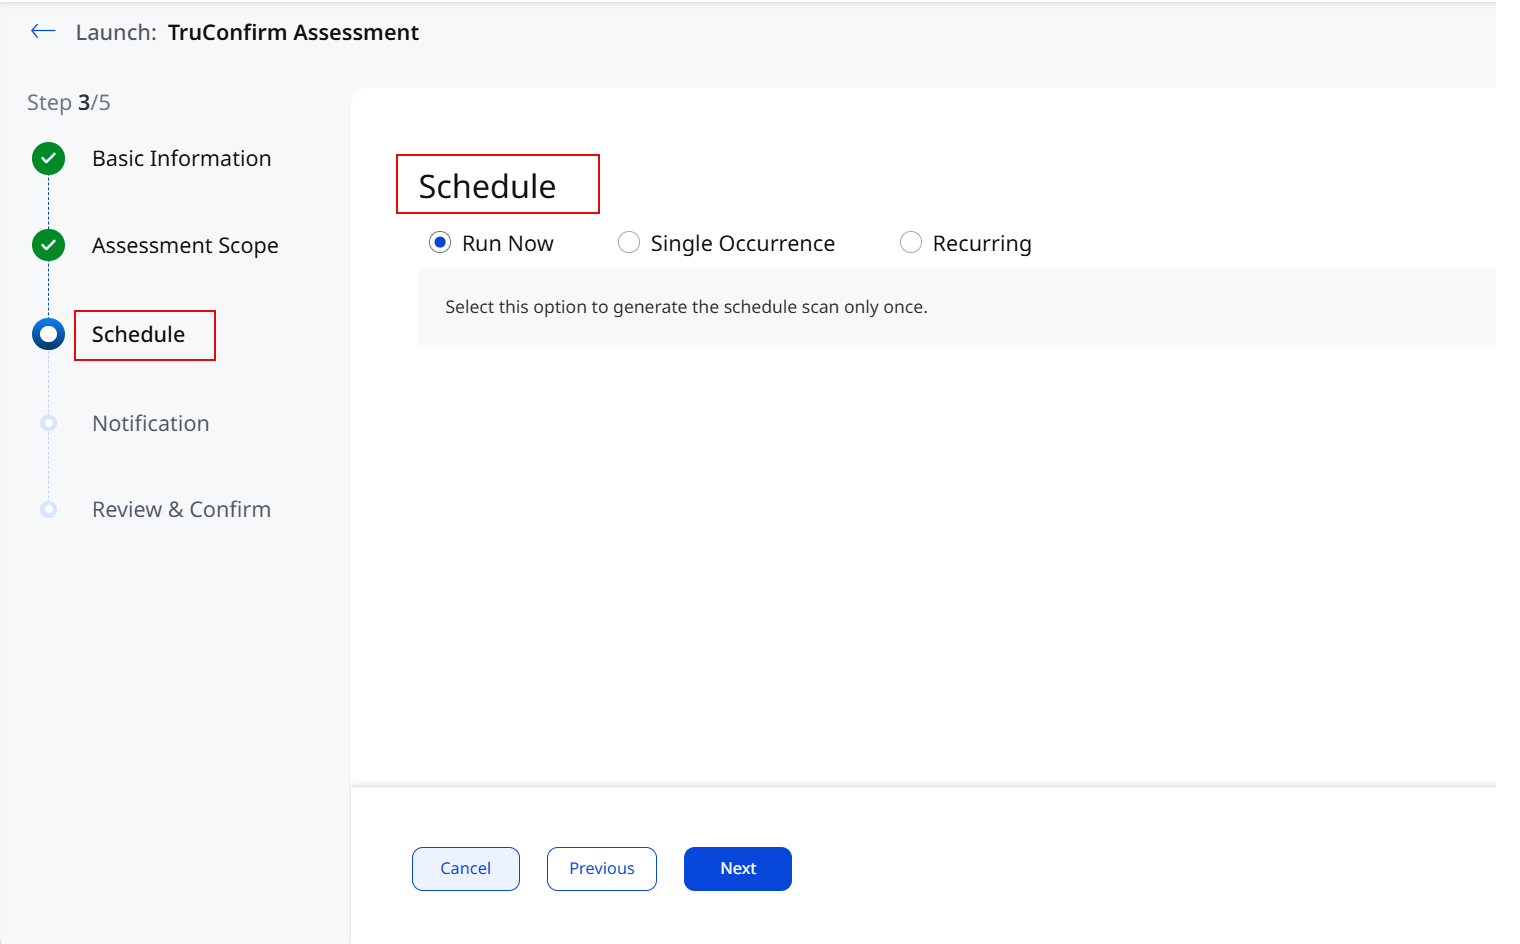
Task: Click the active Schedule step circle
Action: (x=48, y=334)
